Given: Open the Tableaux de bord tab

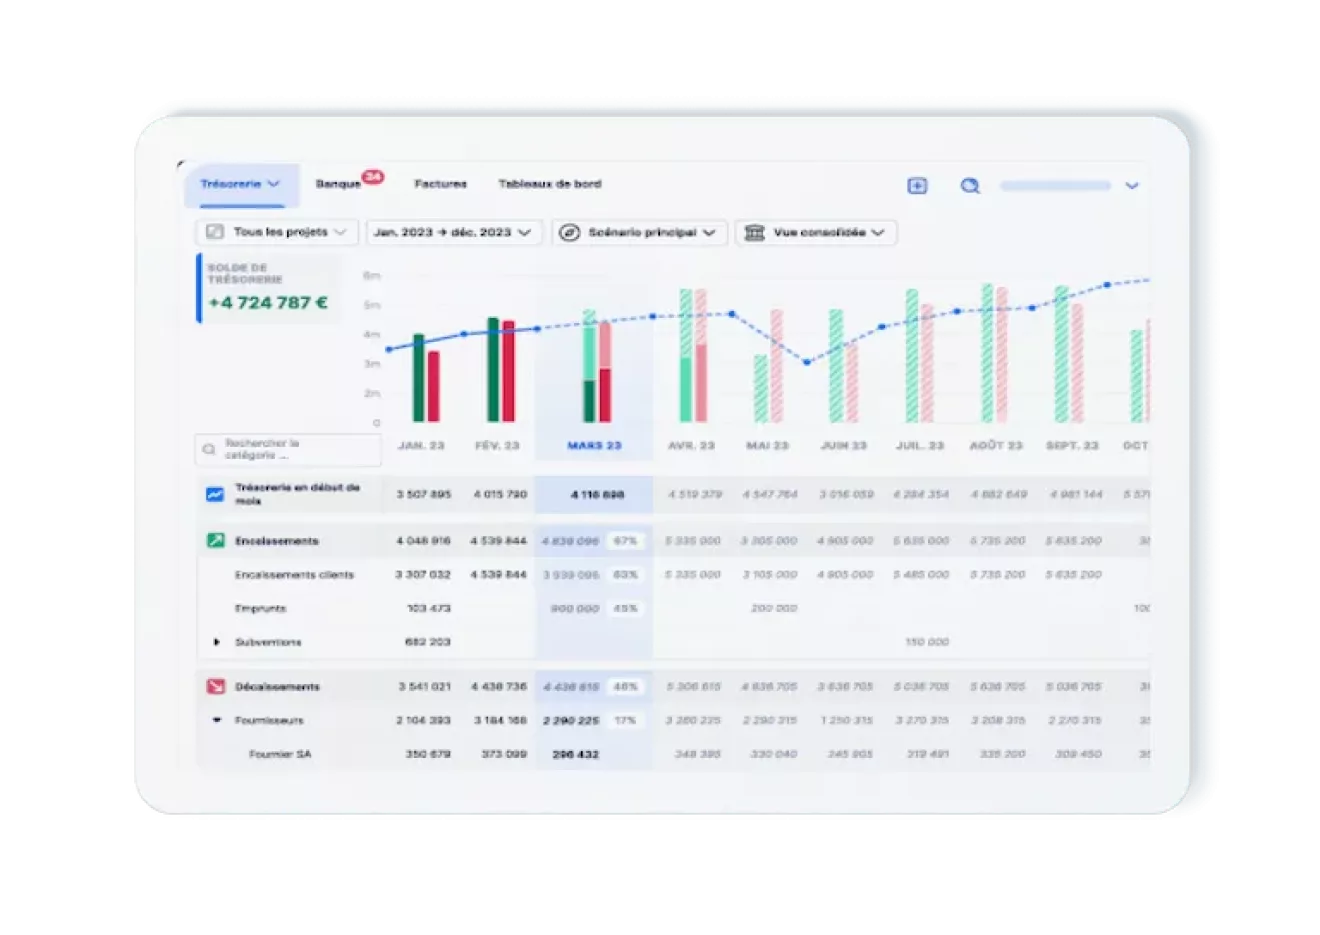Looking at the screenshot, I should pos(550,184).
